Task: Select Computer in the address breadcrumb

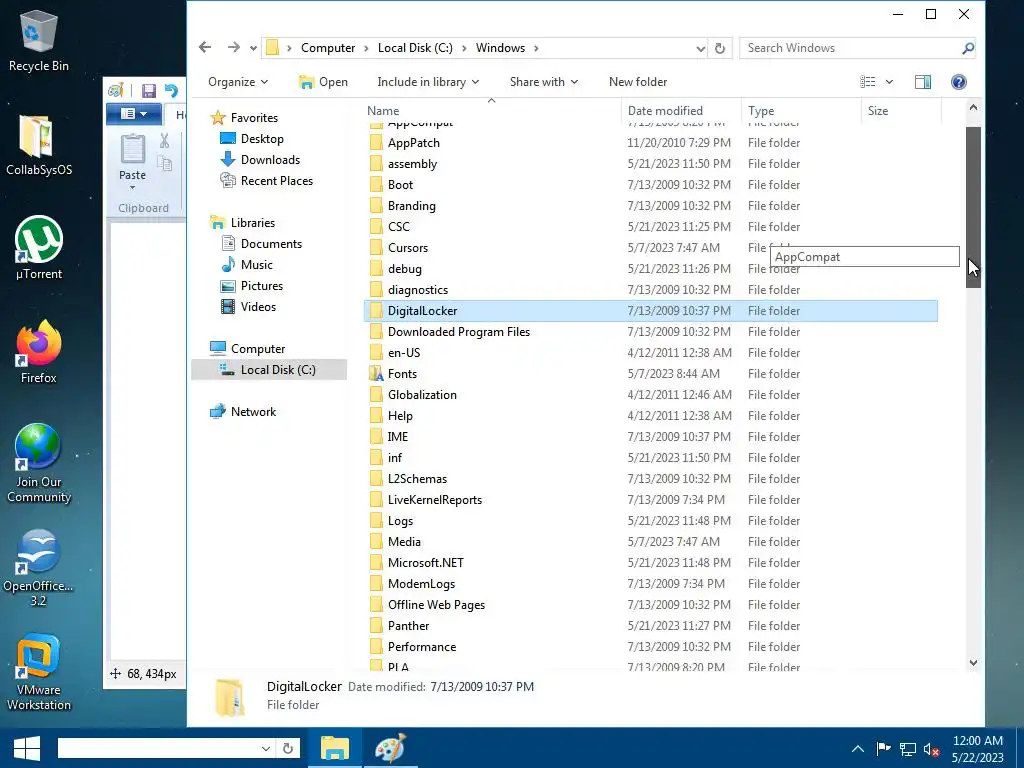Action: pos(328,48)
